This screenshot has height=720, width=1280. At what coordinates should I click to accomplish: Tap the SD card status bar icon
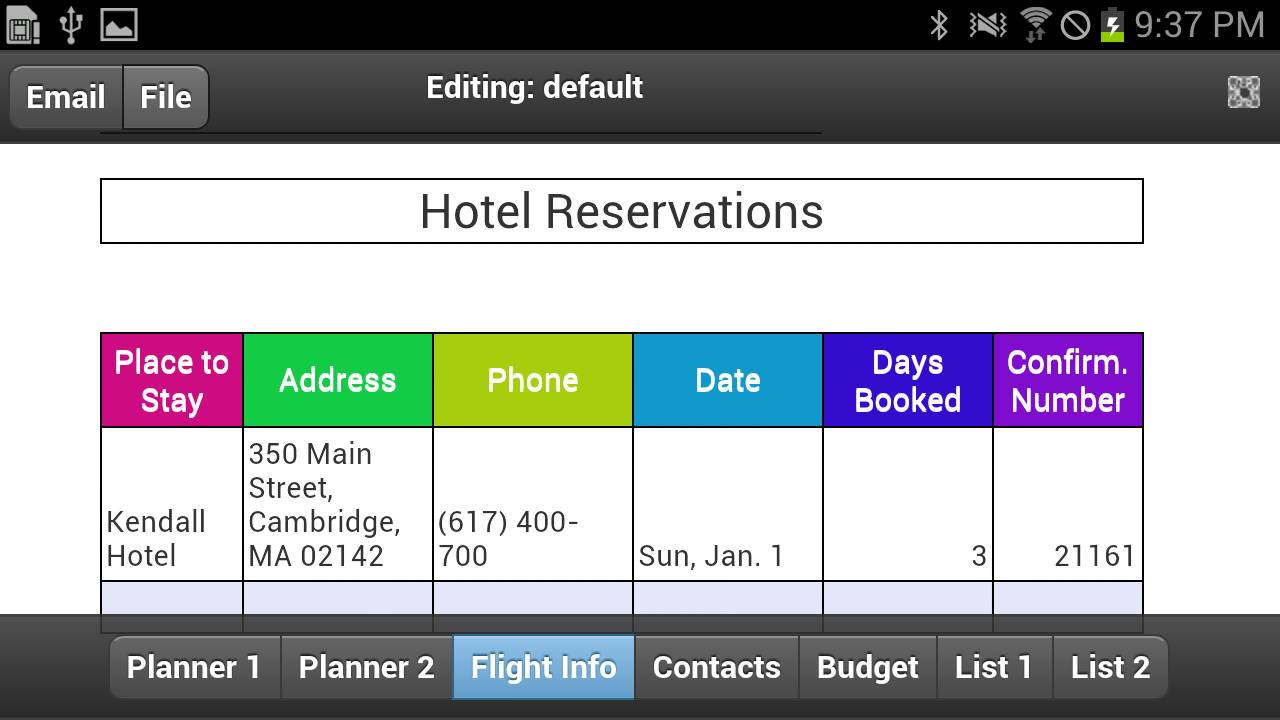click(x=23, y=25)
